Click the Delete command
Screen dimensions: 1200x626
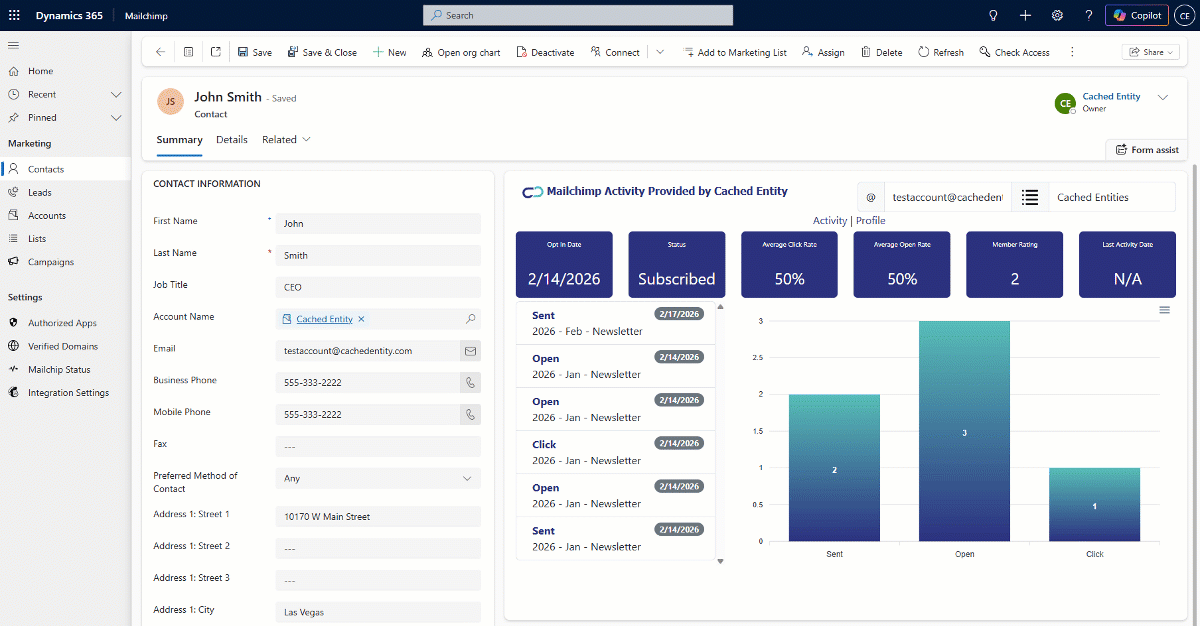point(881,52)
